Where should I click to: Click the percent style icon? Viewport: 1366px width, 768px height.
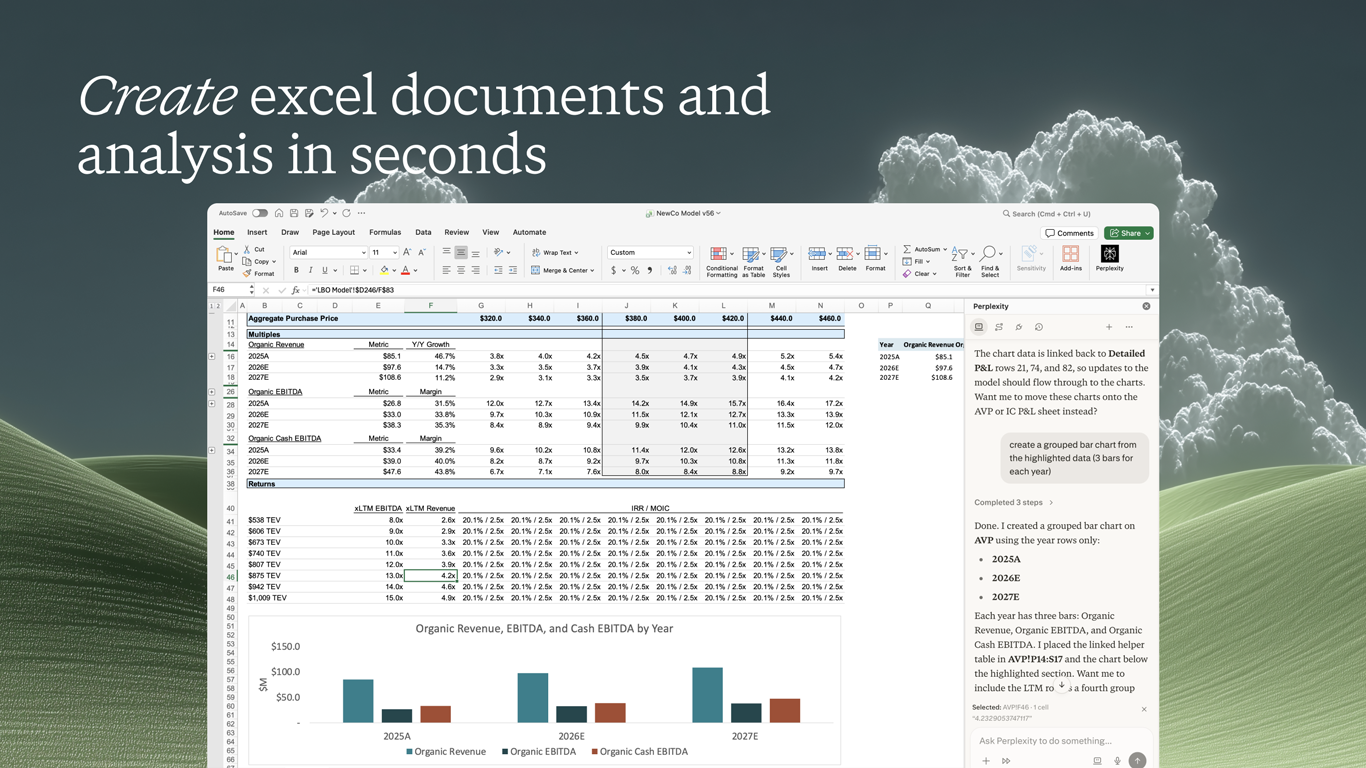[634, 270]
